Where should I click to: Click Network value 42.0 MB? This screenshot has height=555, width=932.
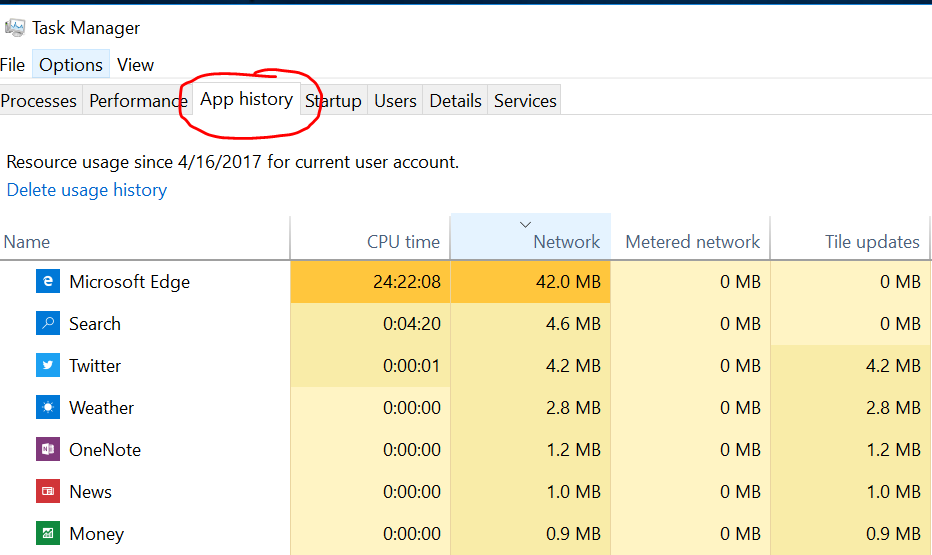(568, 281)
